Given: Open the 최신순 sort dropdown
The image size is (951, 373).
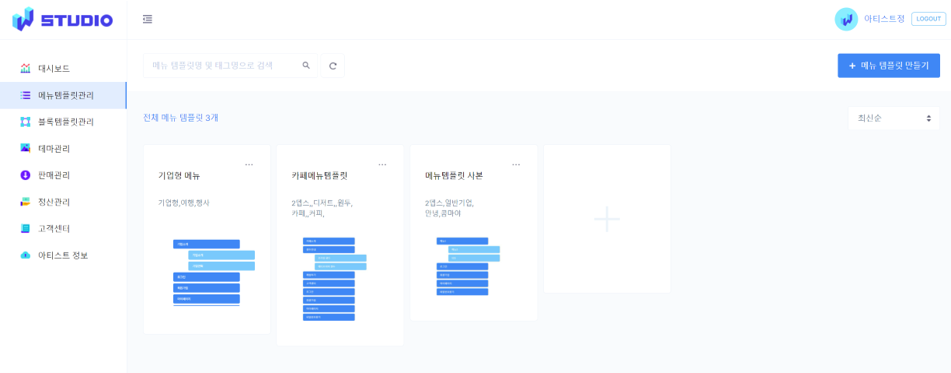Looking at the screenshot, I should click(893, 118).
